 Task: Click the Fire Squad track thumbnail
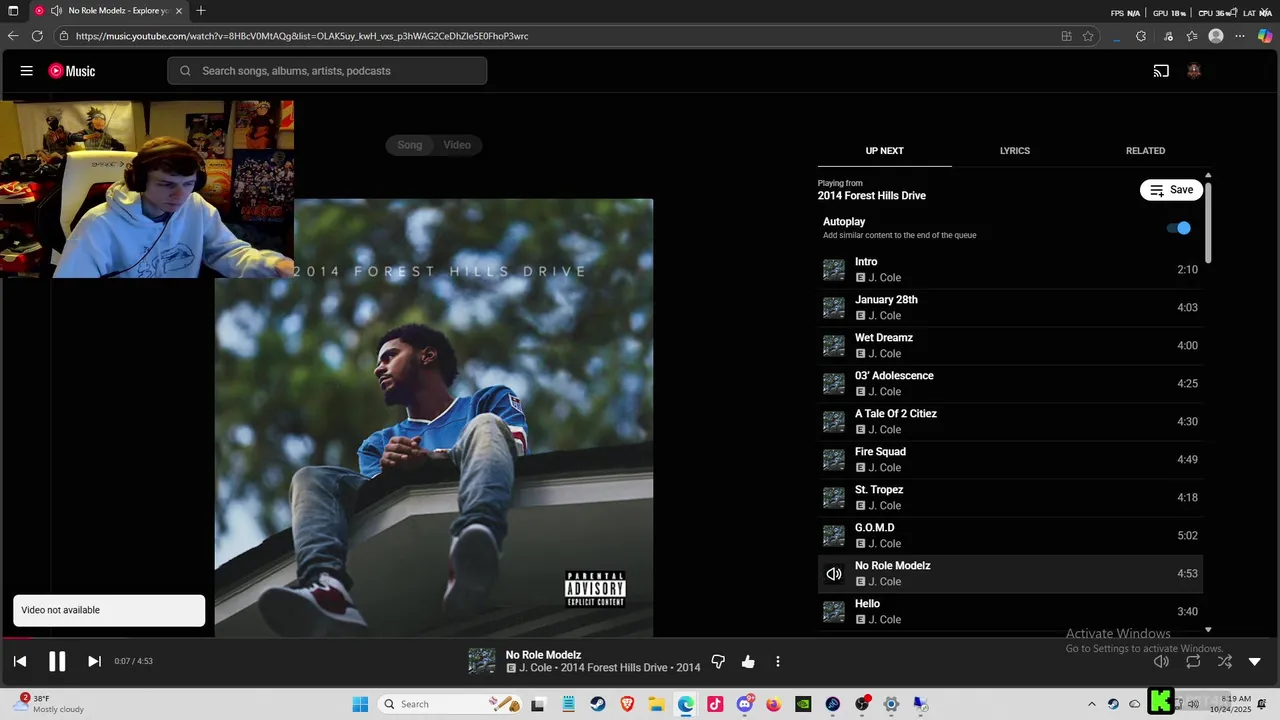pyautogui.click(x=834, y=460)
